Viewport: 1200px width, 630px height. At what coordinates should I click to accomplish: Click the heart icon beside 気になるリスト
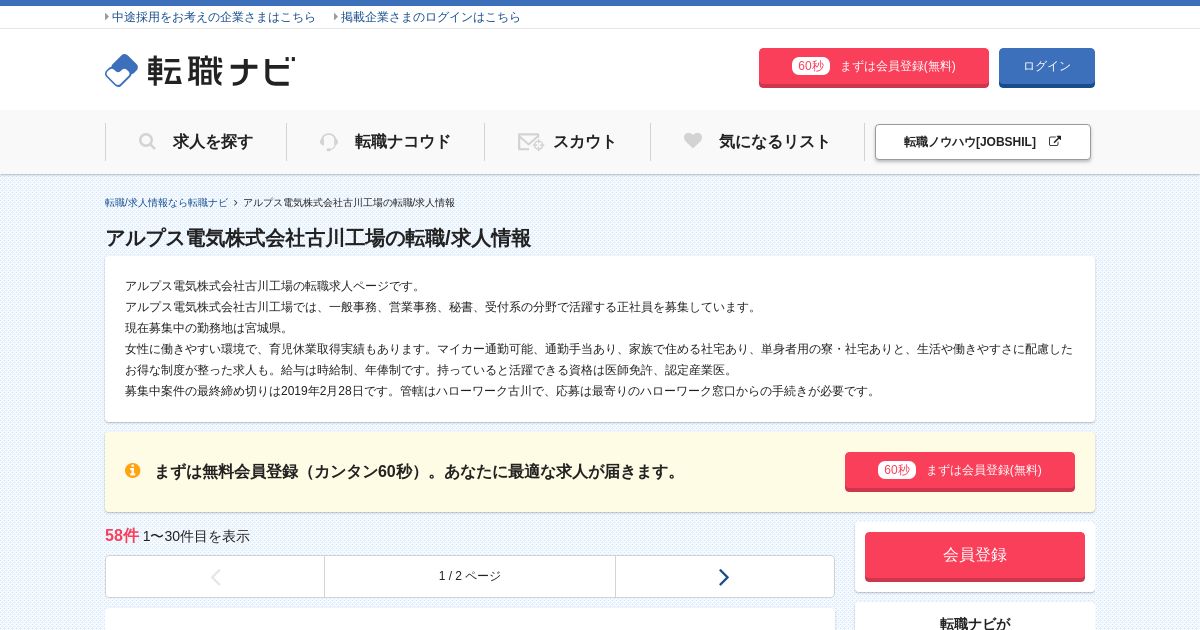click(x=693, y=141)
